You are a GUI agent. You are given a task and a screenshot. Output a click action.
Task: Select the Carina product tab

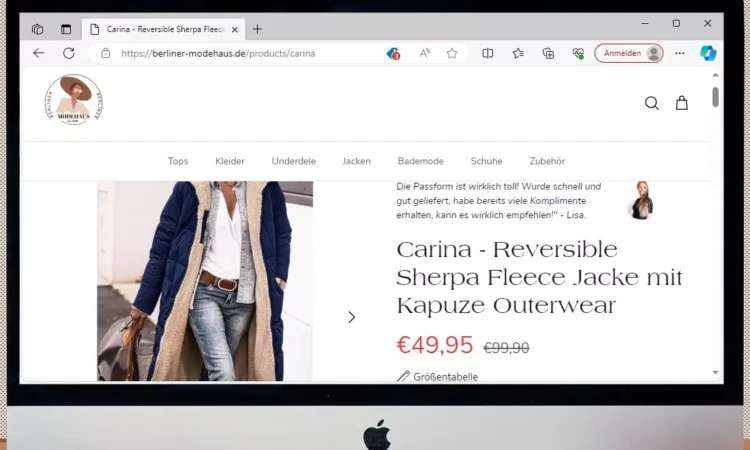pyautogui.click(x=164, y=29)
